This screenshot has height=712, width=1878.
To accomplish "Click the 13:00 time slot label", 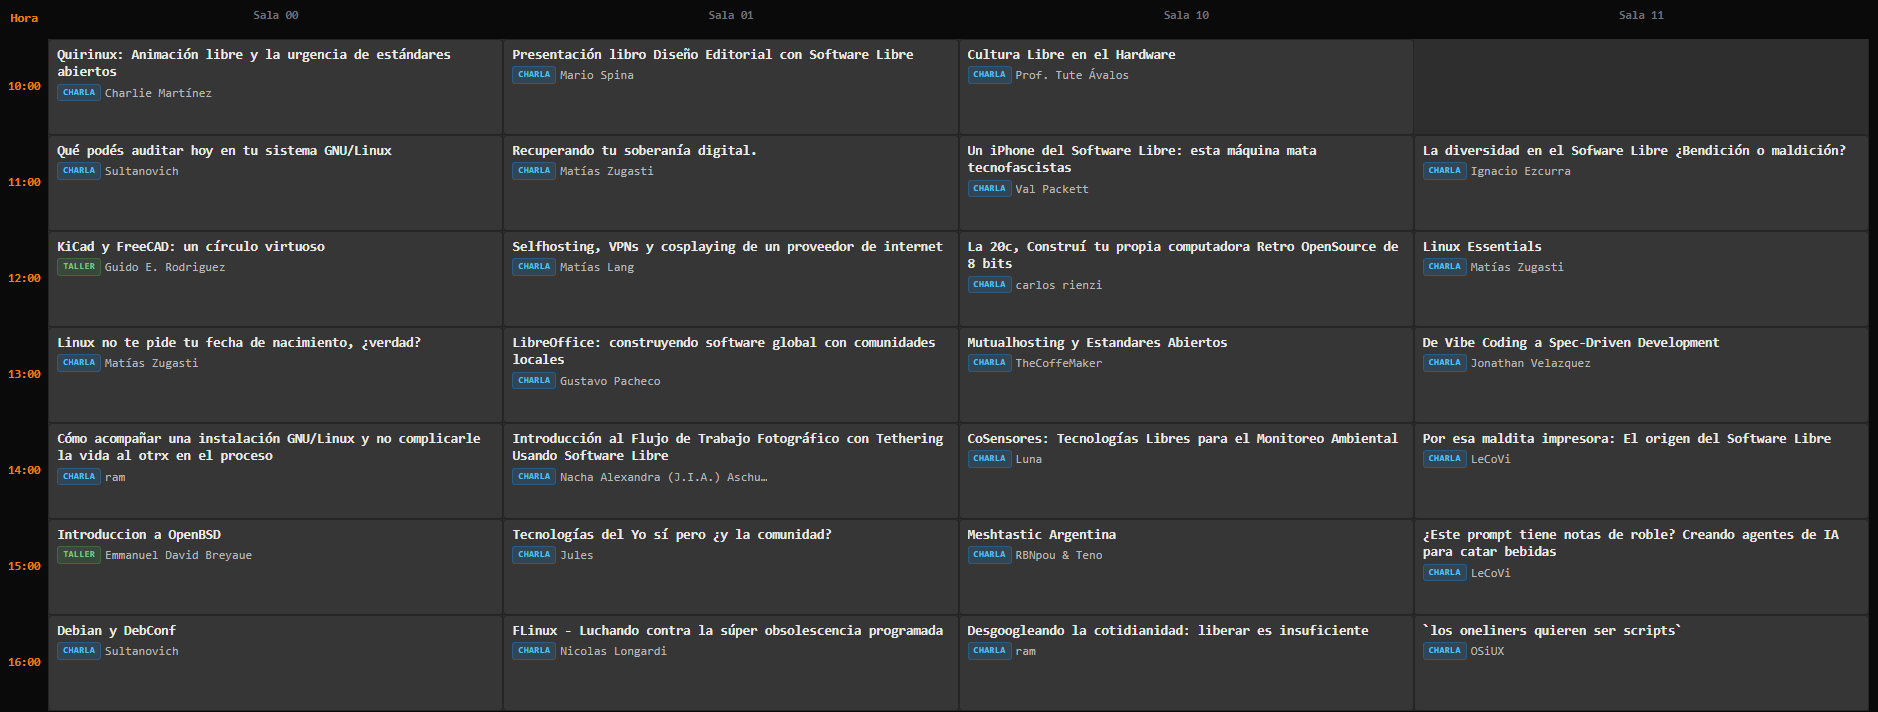I will [x=24, y=374].
